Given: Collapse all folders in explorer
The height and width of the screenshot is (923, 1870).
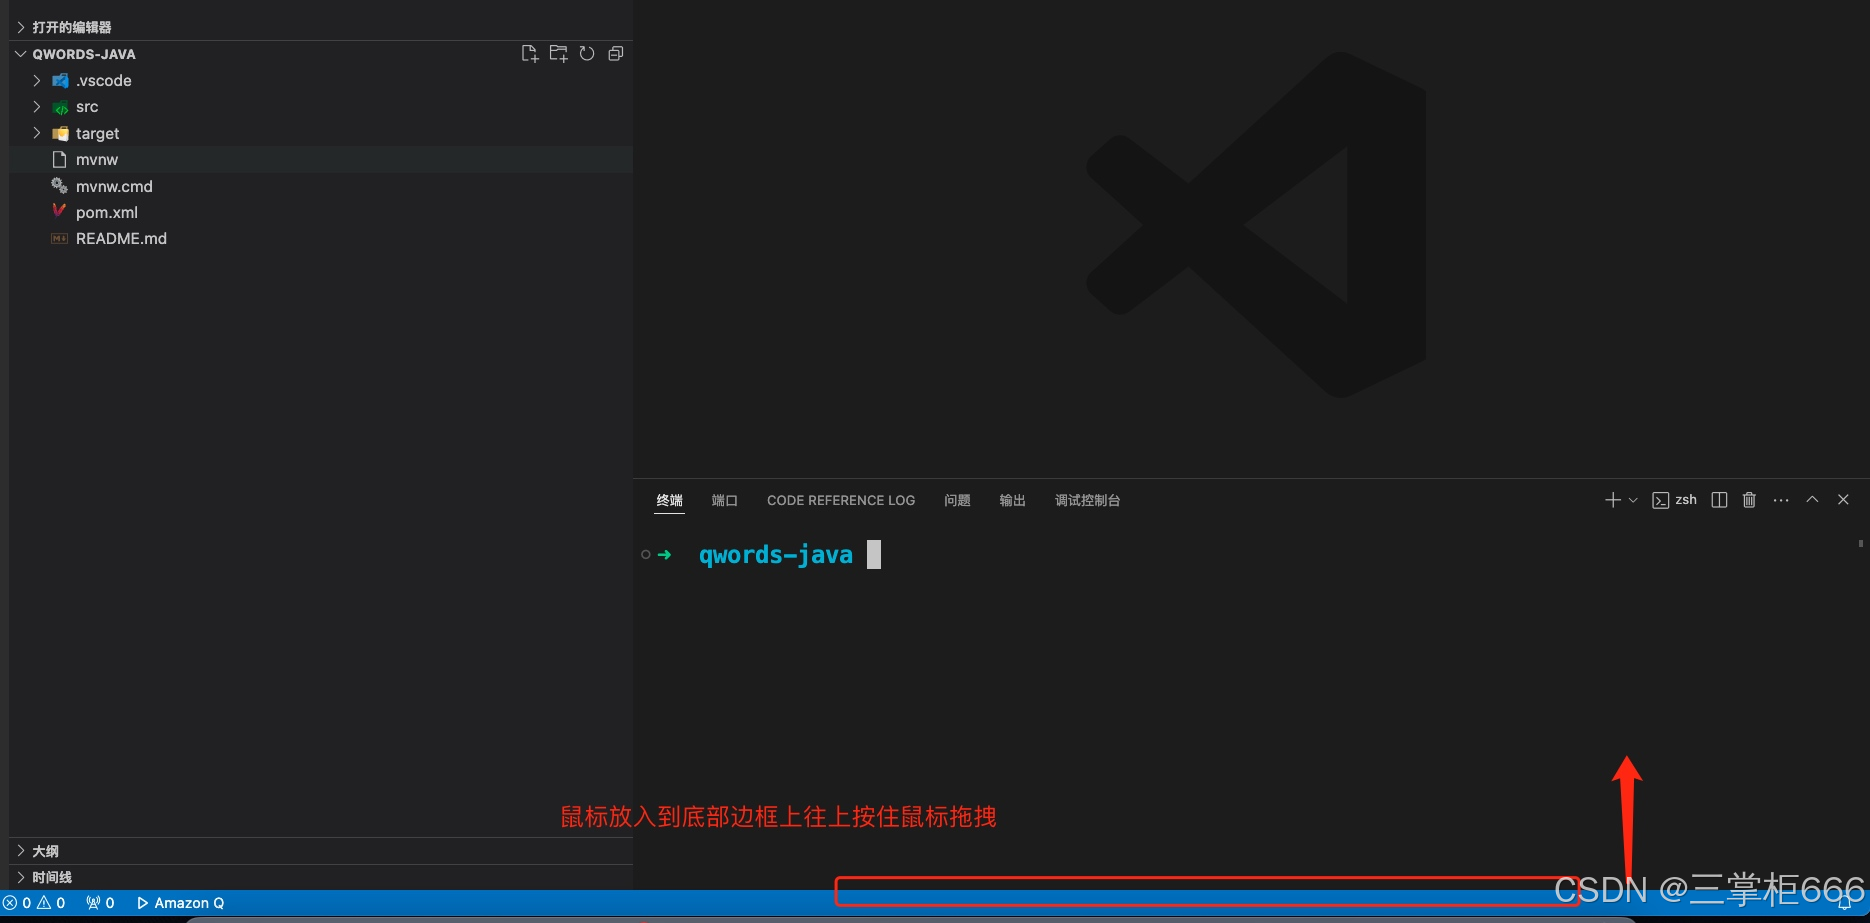Looking at the screenshot, I should [x=616, y=54].
